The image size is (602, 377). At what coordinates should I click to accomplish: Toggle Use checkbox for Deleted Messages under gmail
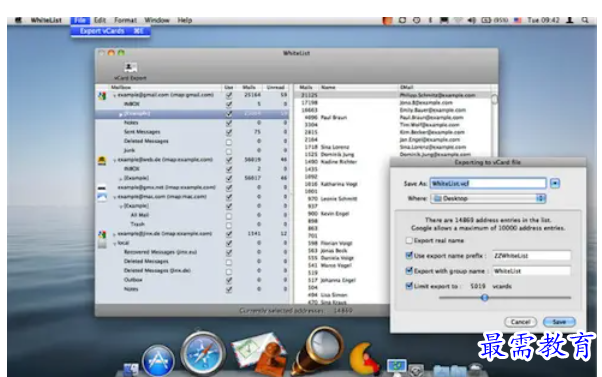(229, 142)
